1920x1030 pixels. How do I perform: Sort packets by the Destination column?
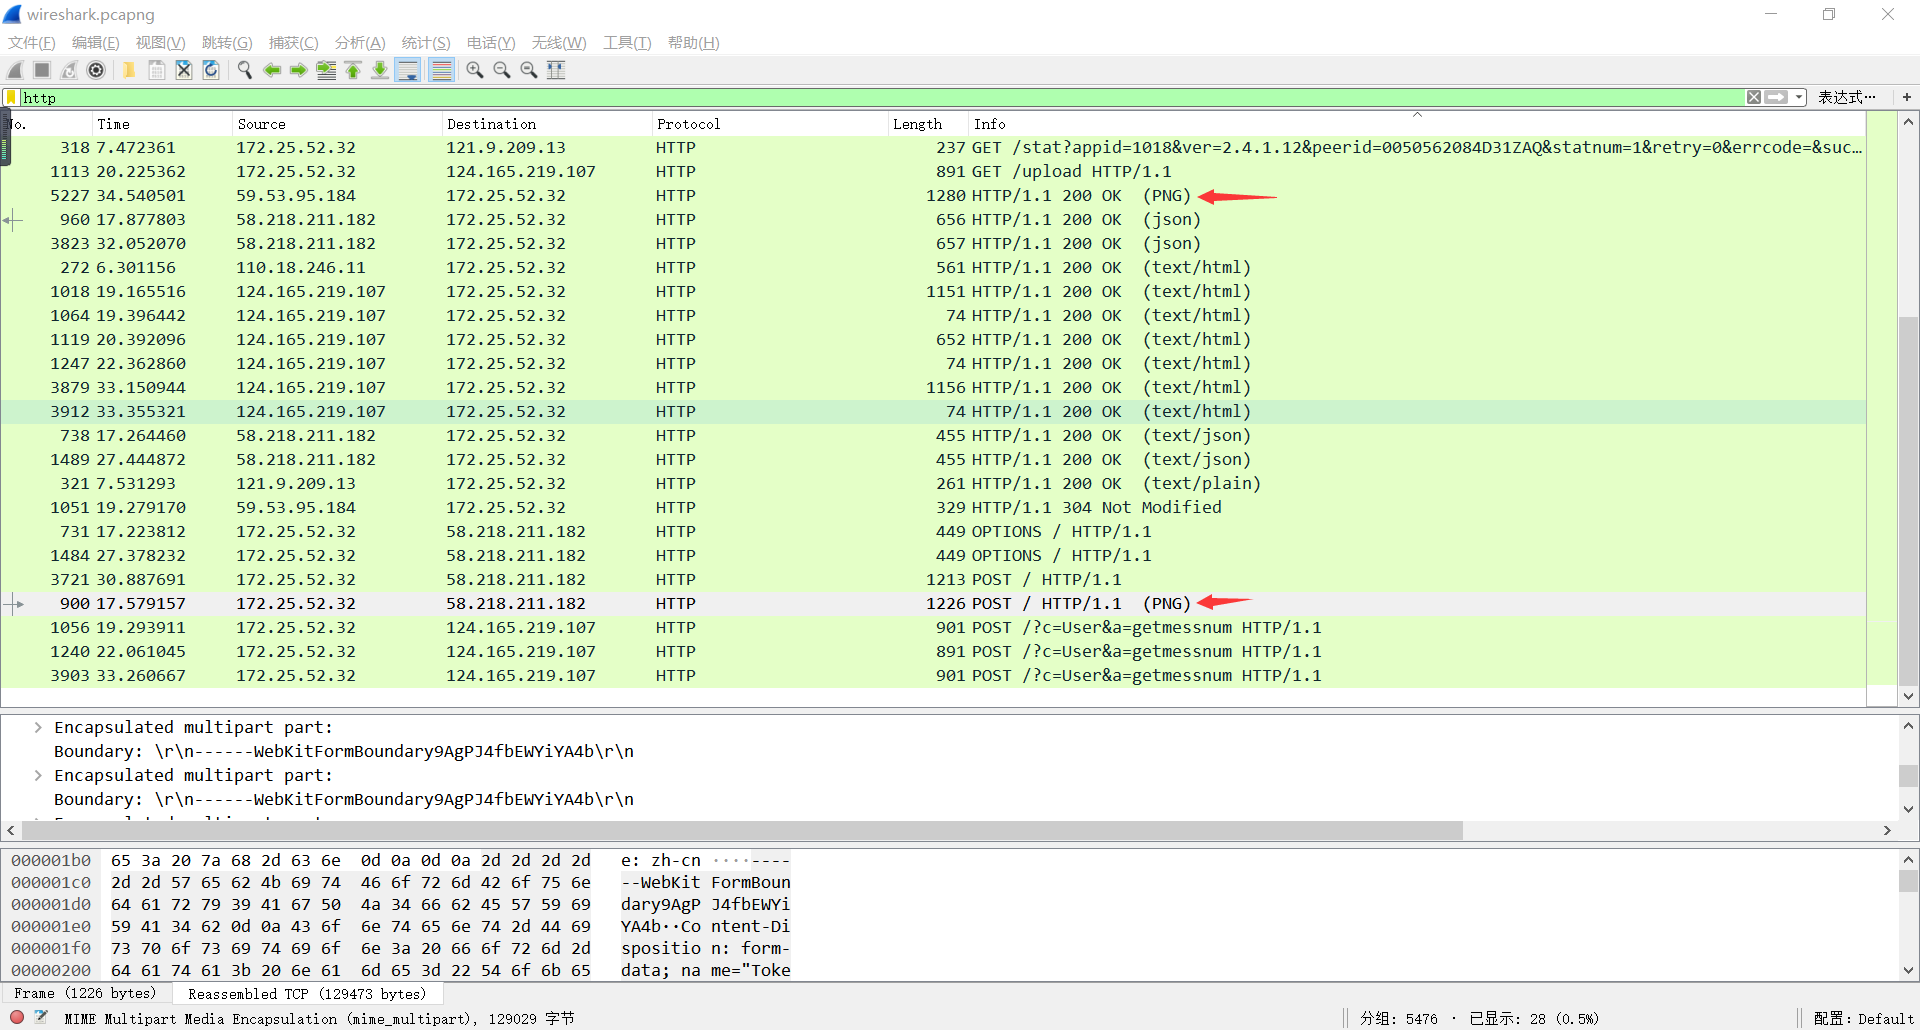[546, 124]
